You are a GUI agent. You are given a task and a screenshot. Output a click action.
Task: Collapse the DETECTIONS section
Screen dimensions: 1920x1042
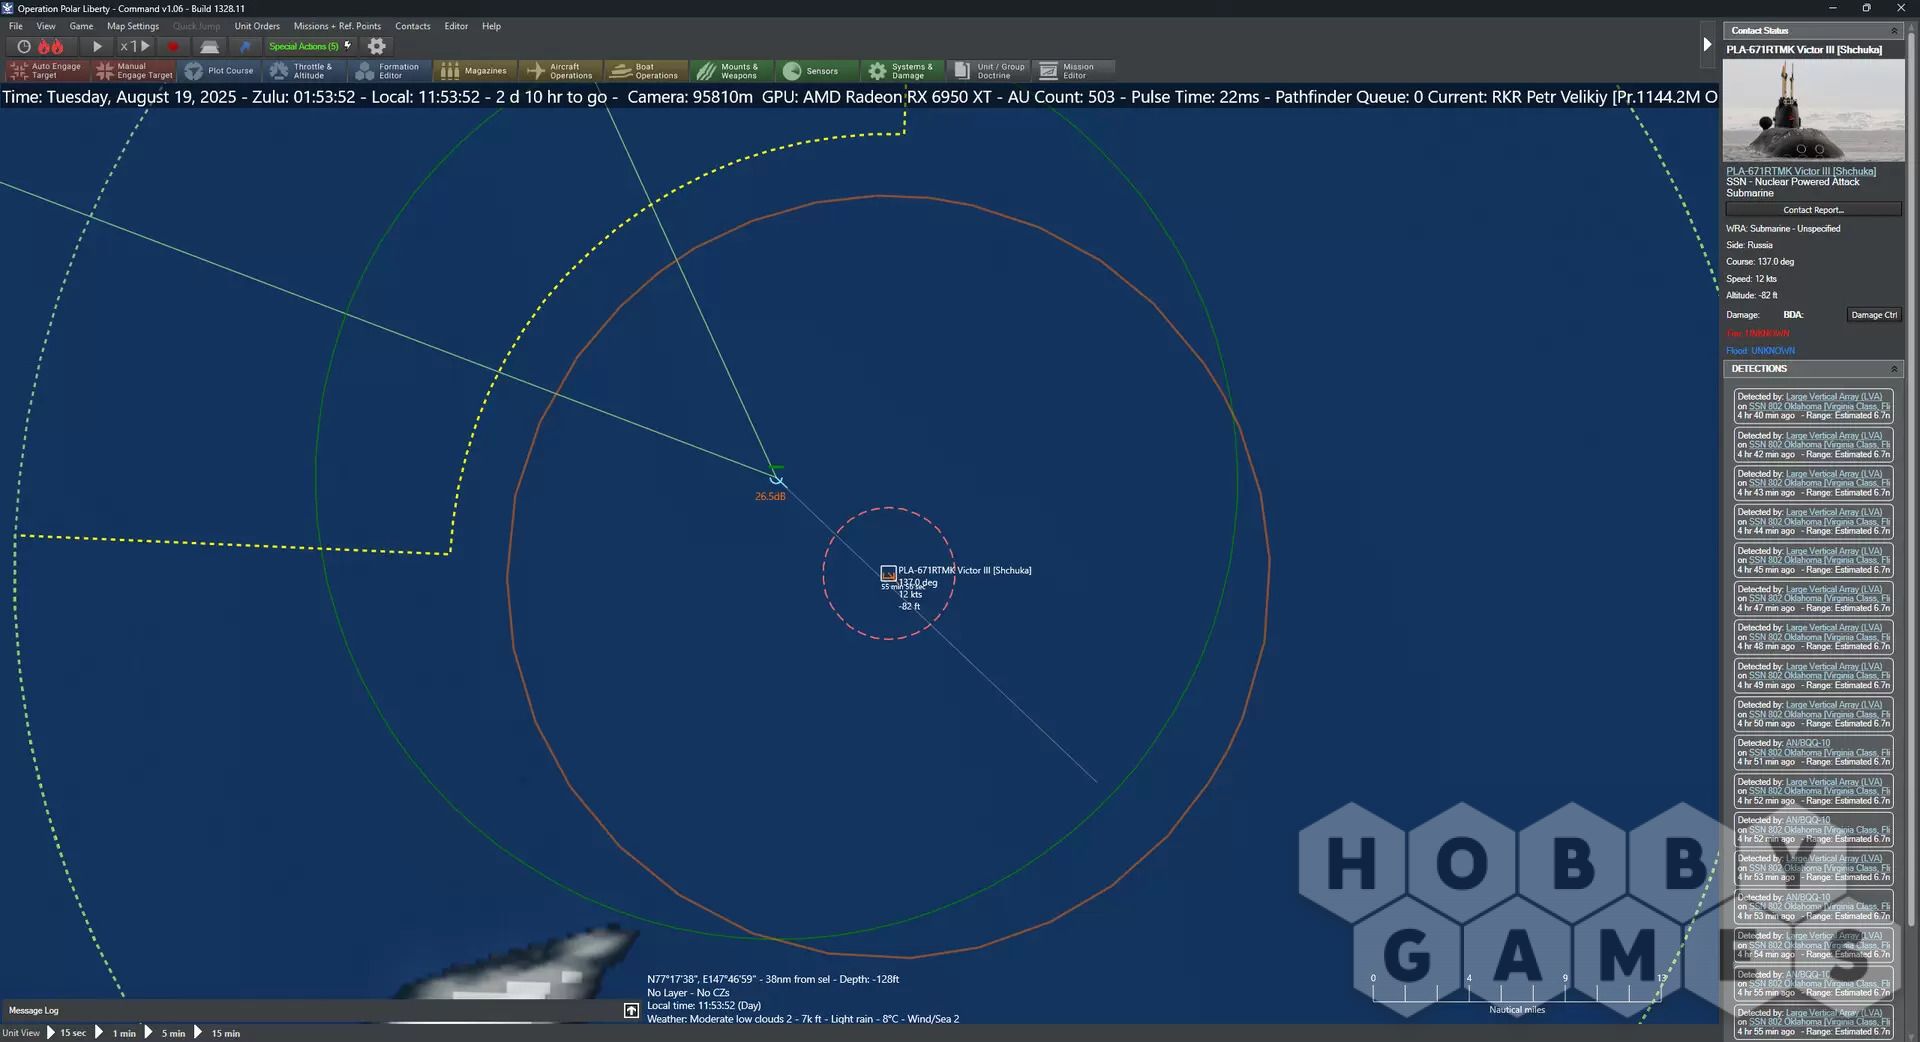click(x=1893, y=369)
